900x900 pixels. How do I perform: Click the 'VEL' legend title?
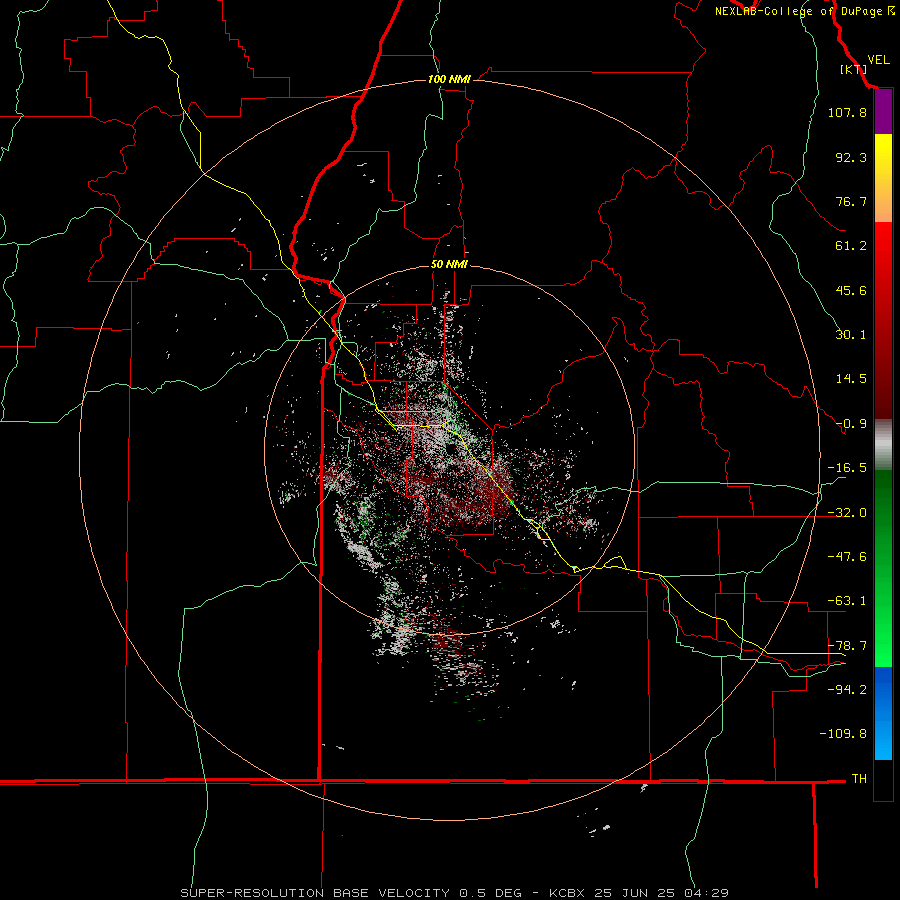[x=878, y=60]
